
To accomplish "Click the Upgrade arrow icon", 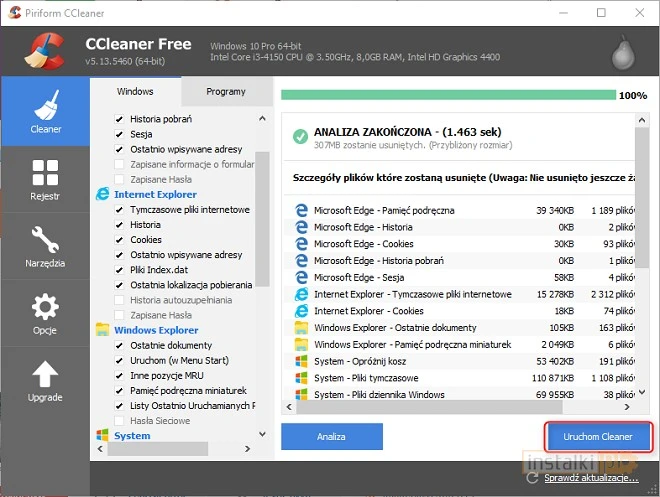I will pyautogui.click(x=45, y=380).
